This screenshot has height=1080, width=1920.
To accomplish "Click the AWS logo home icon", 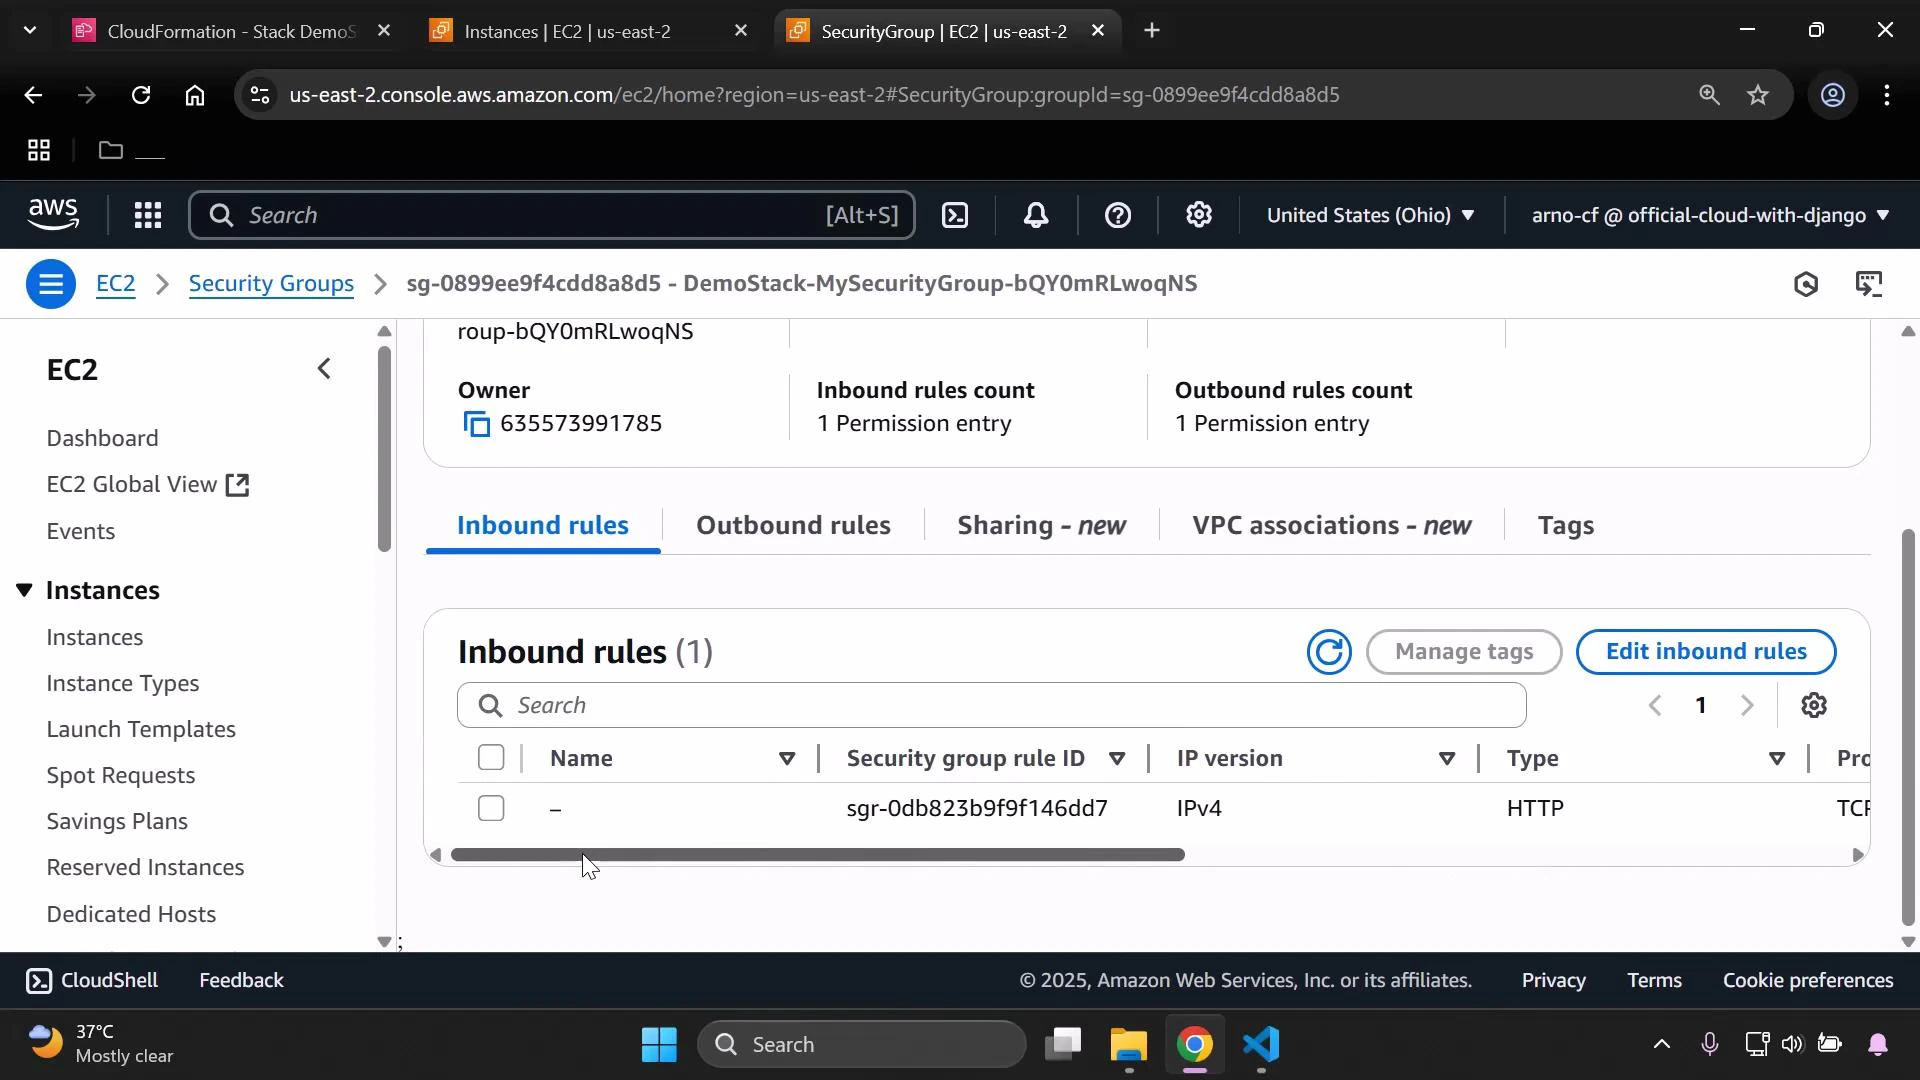I will [x=53, y=214].
